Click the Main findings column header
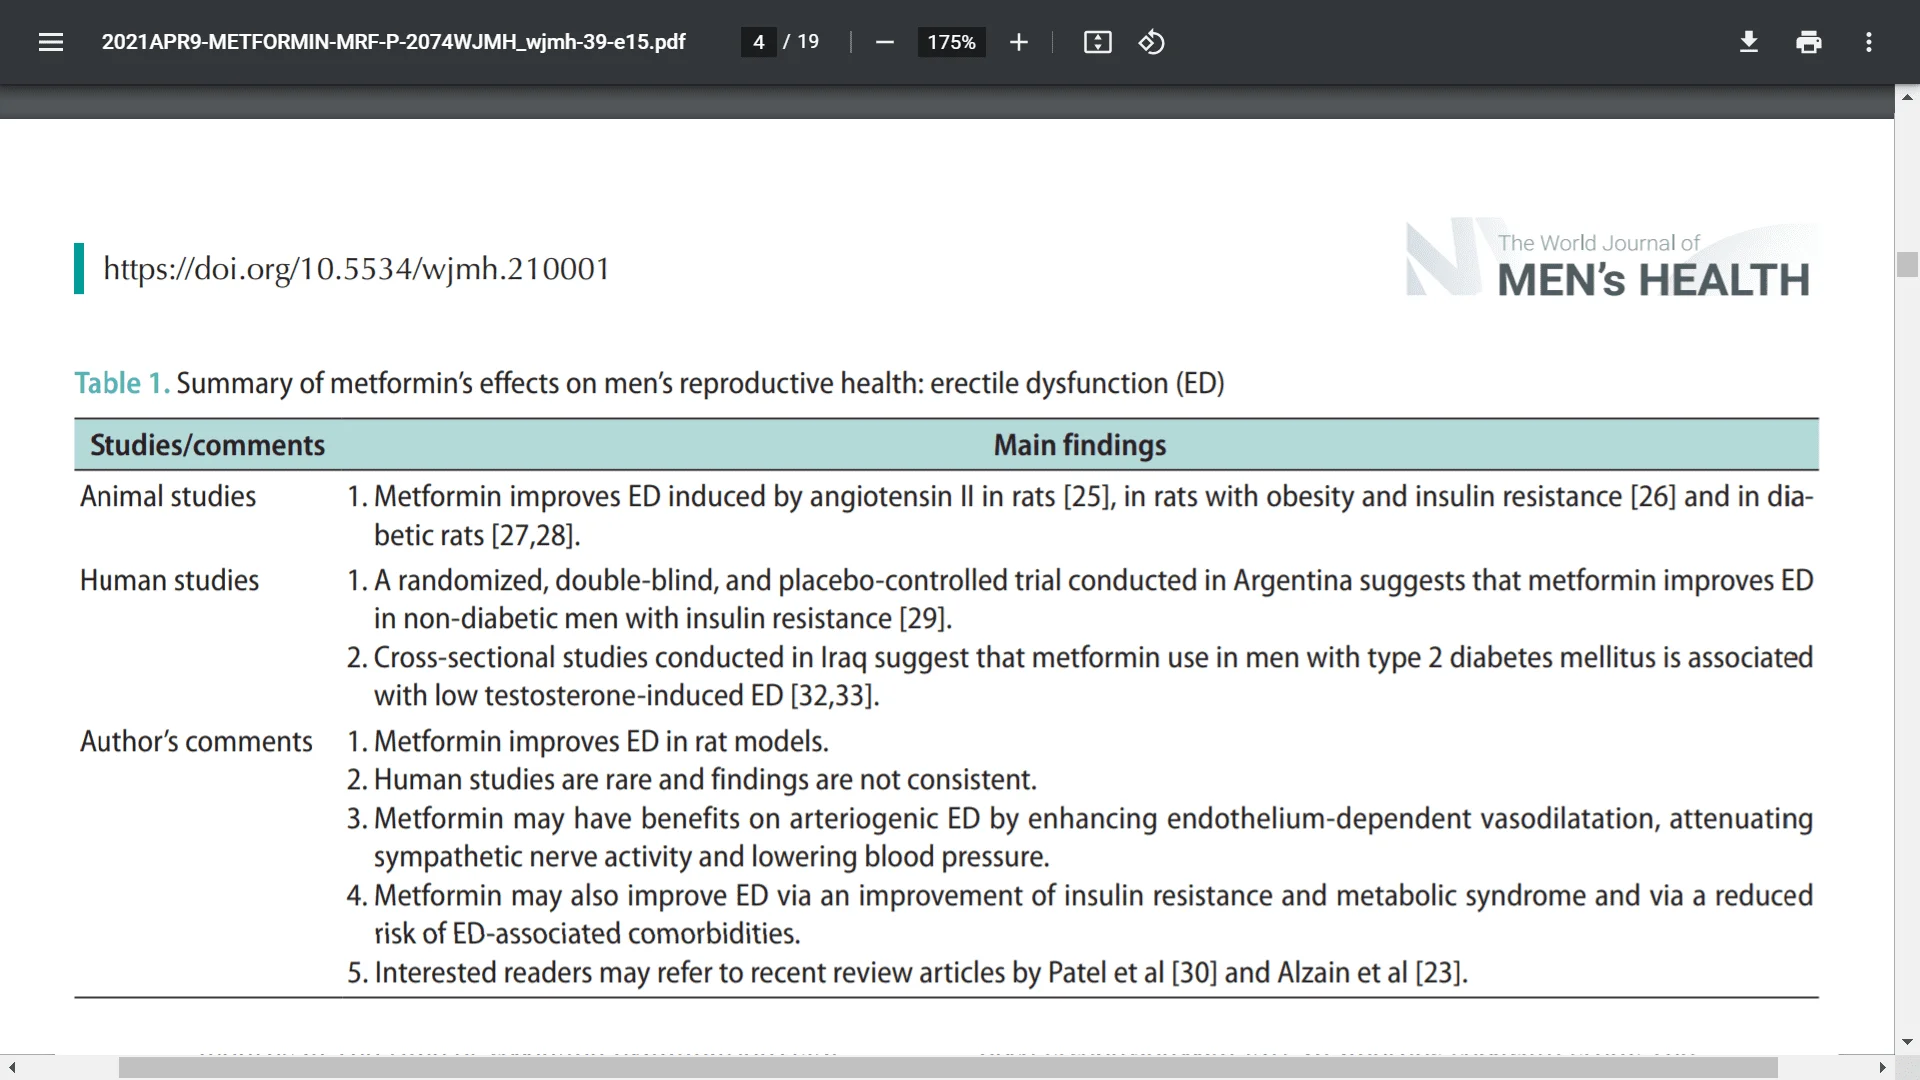This screenshot has width=1920, height=1080. [1079, 445]
